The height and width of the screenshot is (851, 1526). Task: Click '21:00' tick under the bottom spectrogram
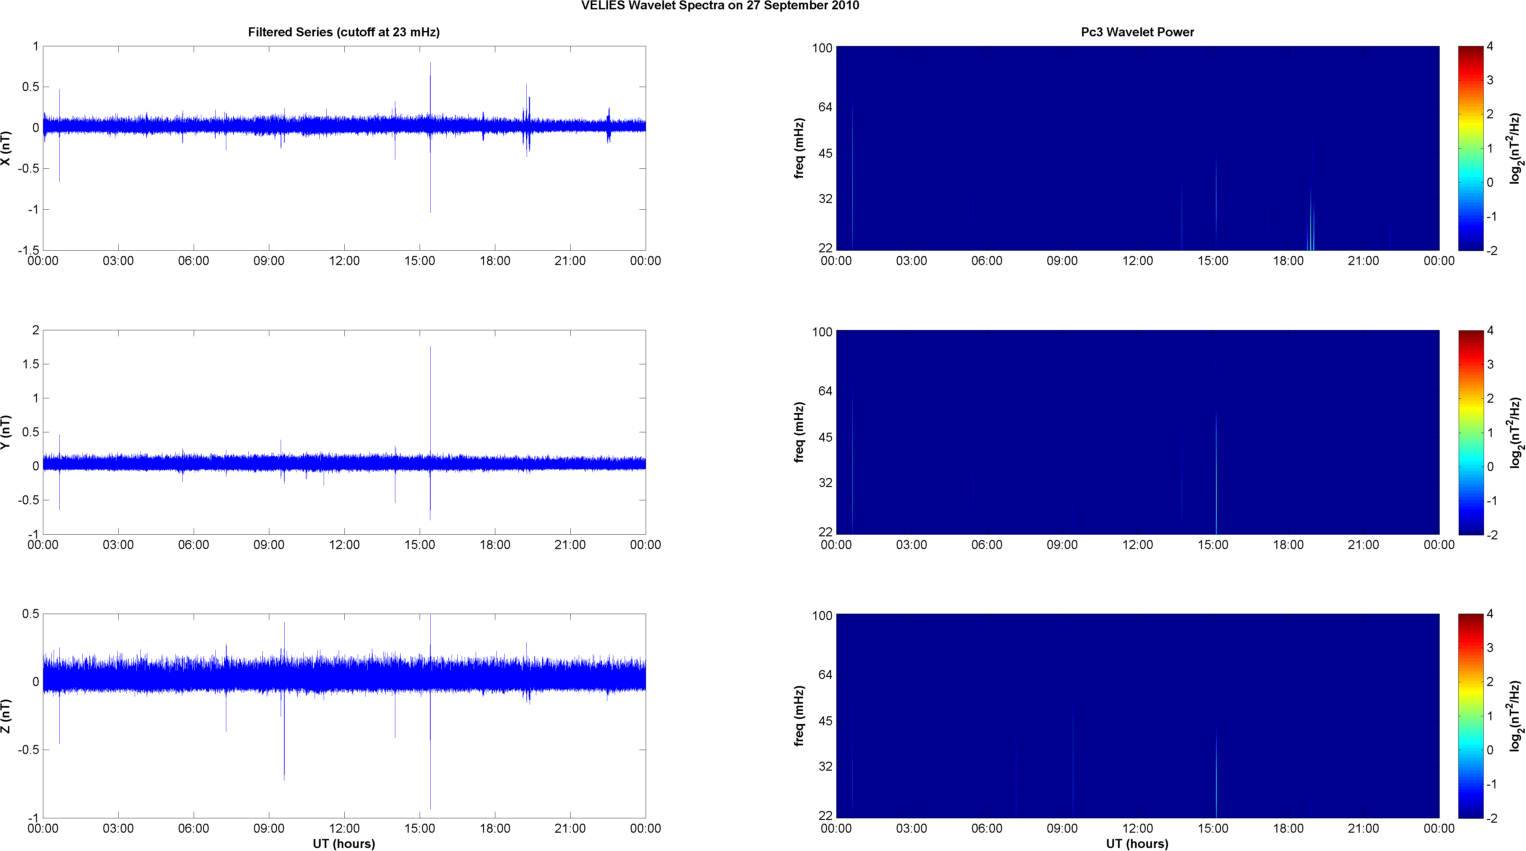(1364, 828)
